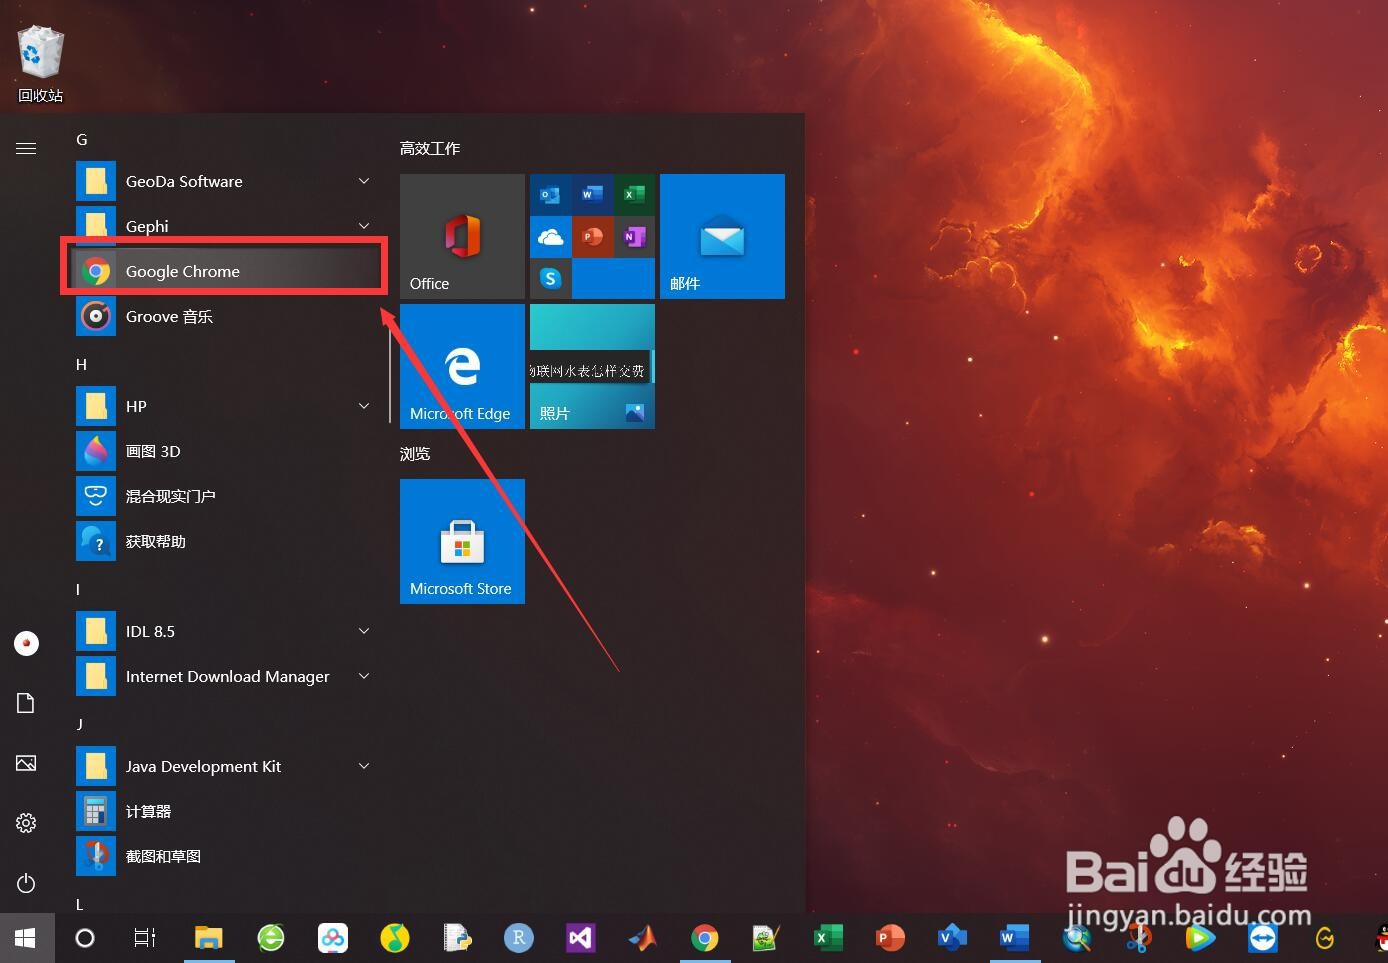
Task: Open PowerPoint from the taskbar
Action: (890, 938)
